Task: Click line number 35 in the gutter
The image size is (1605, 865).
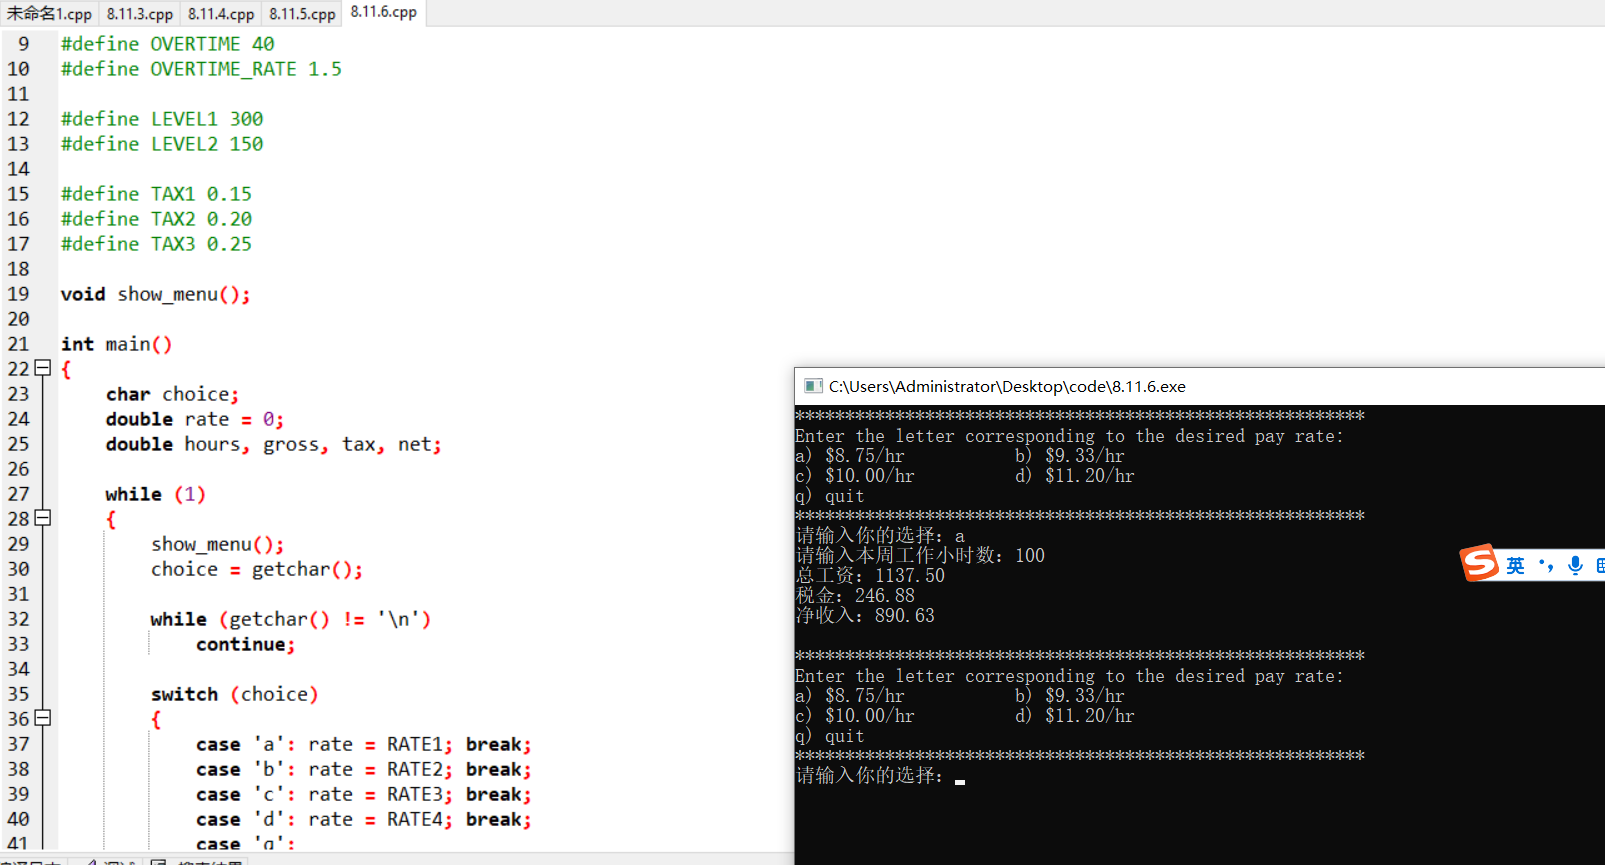Action: click(x=18, y=694)
